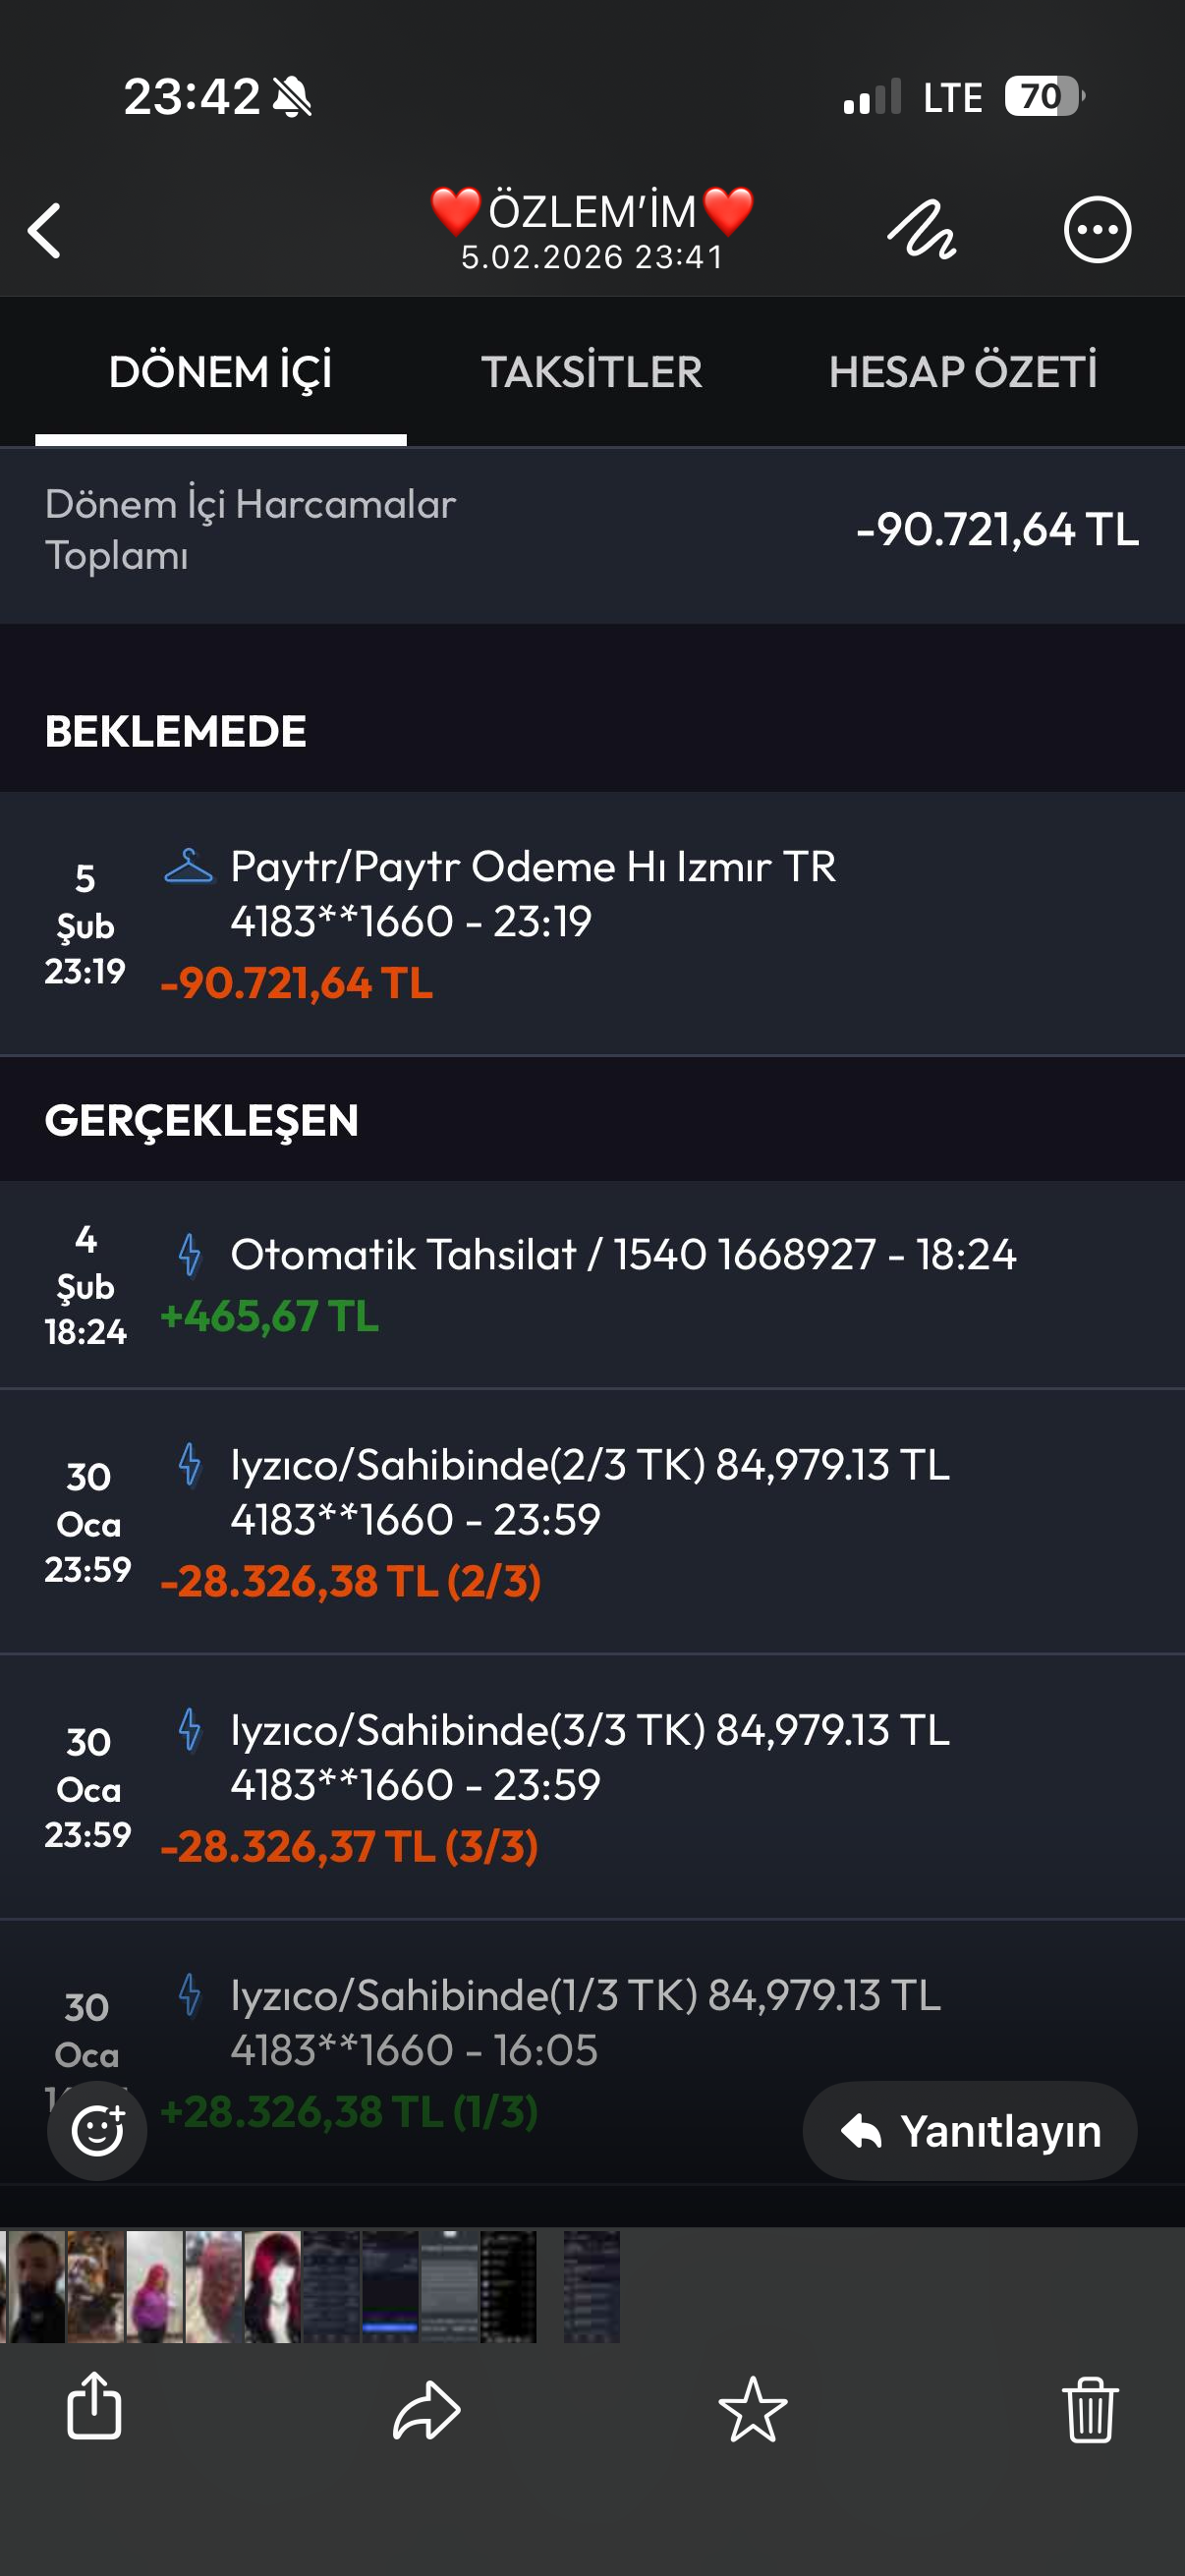Image resolution: width=1185 pixels, height=2576 pixels.
Task: Open the three-dot more options menu
Action: pos(1097,230)
